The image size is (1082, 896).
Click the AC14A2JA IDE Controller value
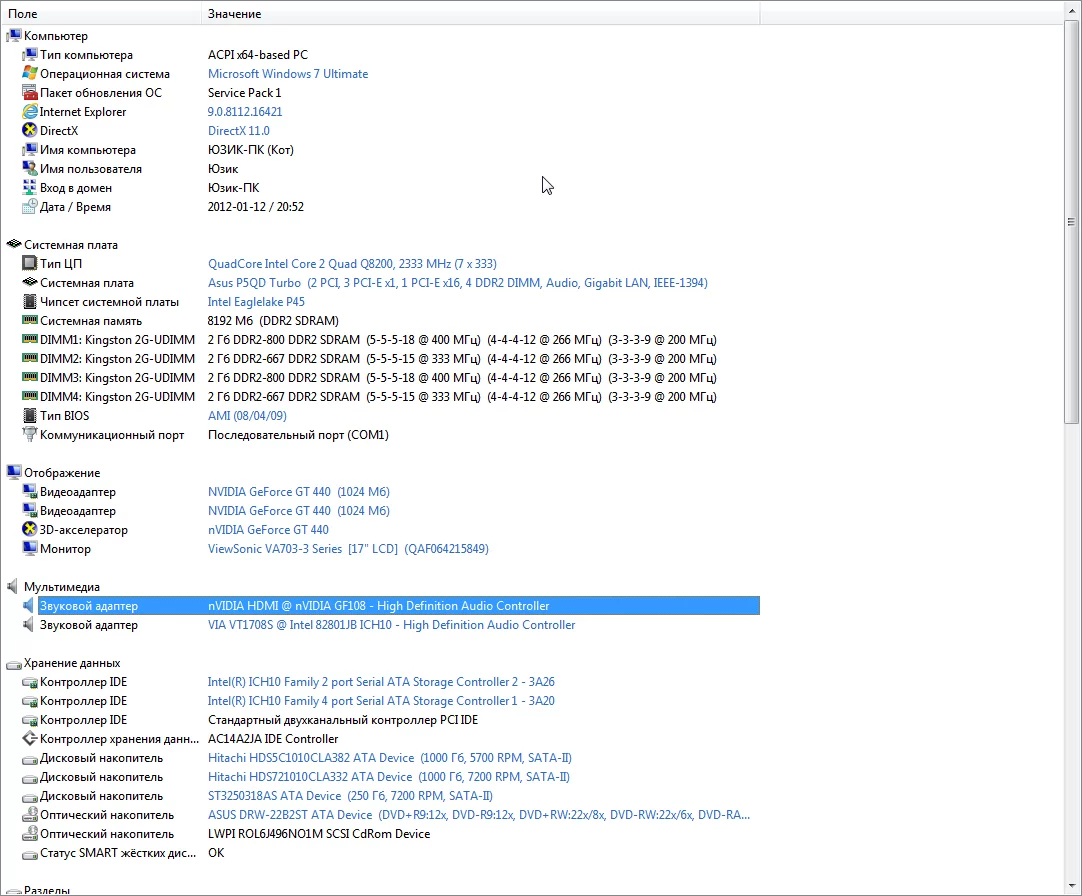[x=273, y=739]
